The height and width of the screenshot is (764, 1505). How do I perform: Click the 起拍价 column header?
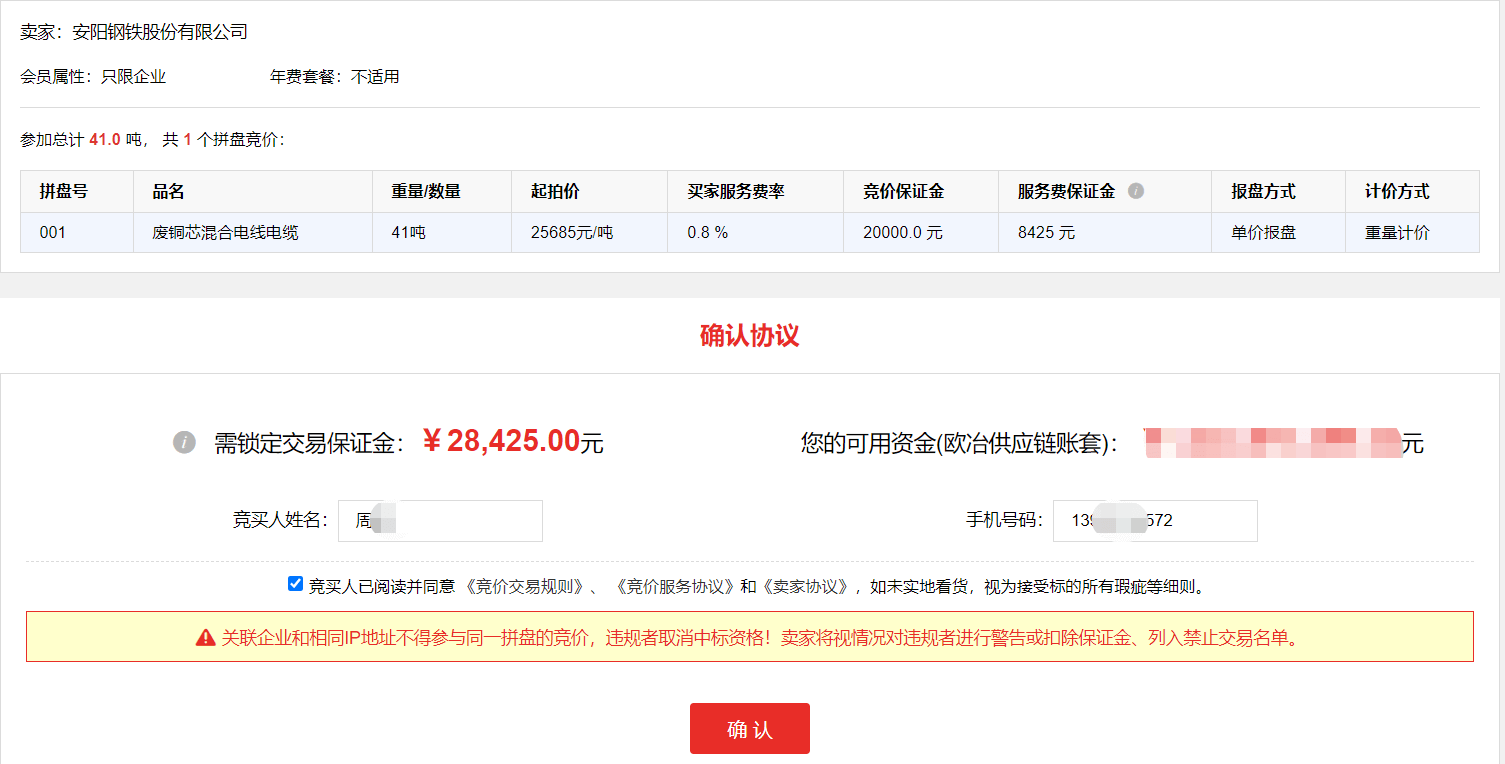[555, 191]
